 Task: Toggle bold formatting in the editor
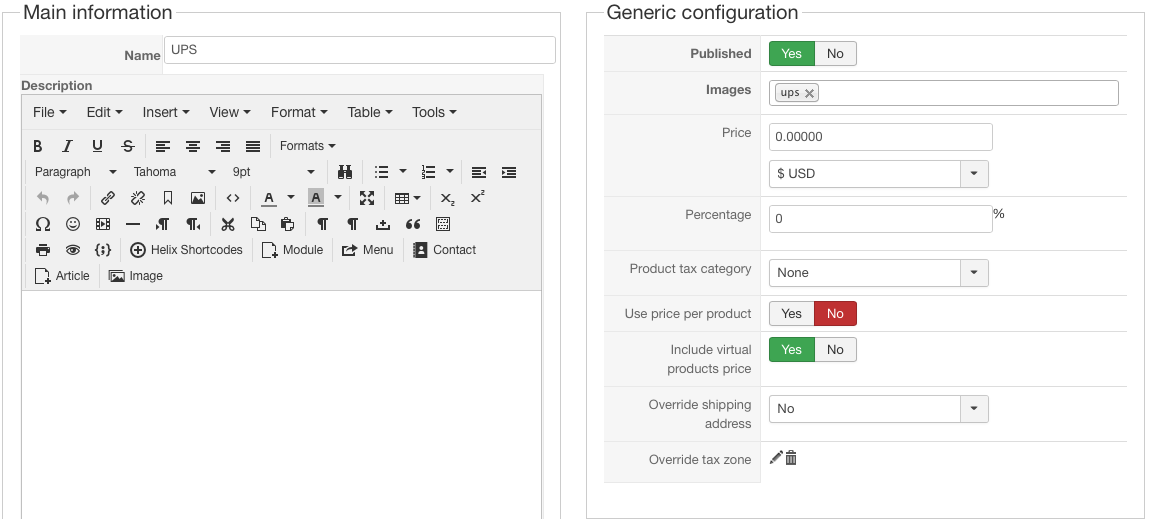point(38,146)
